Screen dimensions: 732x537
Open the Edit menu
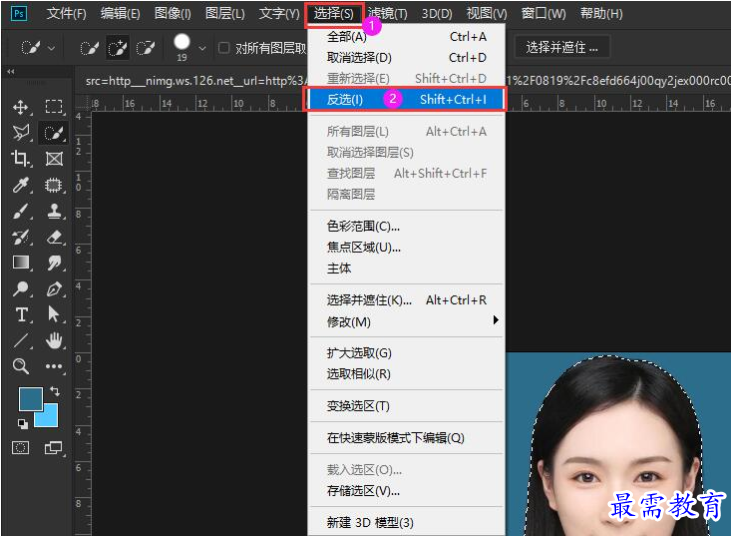click(x=120, y=14)
